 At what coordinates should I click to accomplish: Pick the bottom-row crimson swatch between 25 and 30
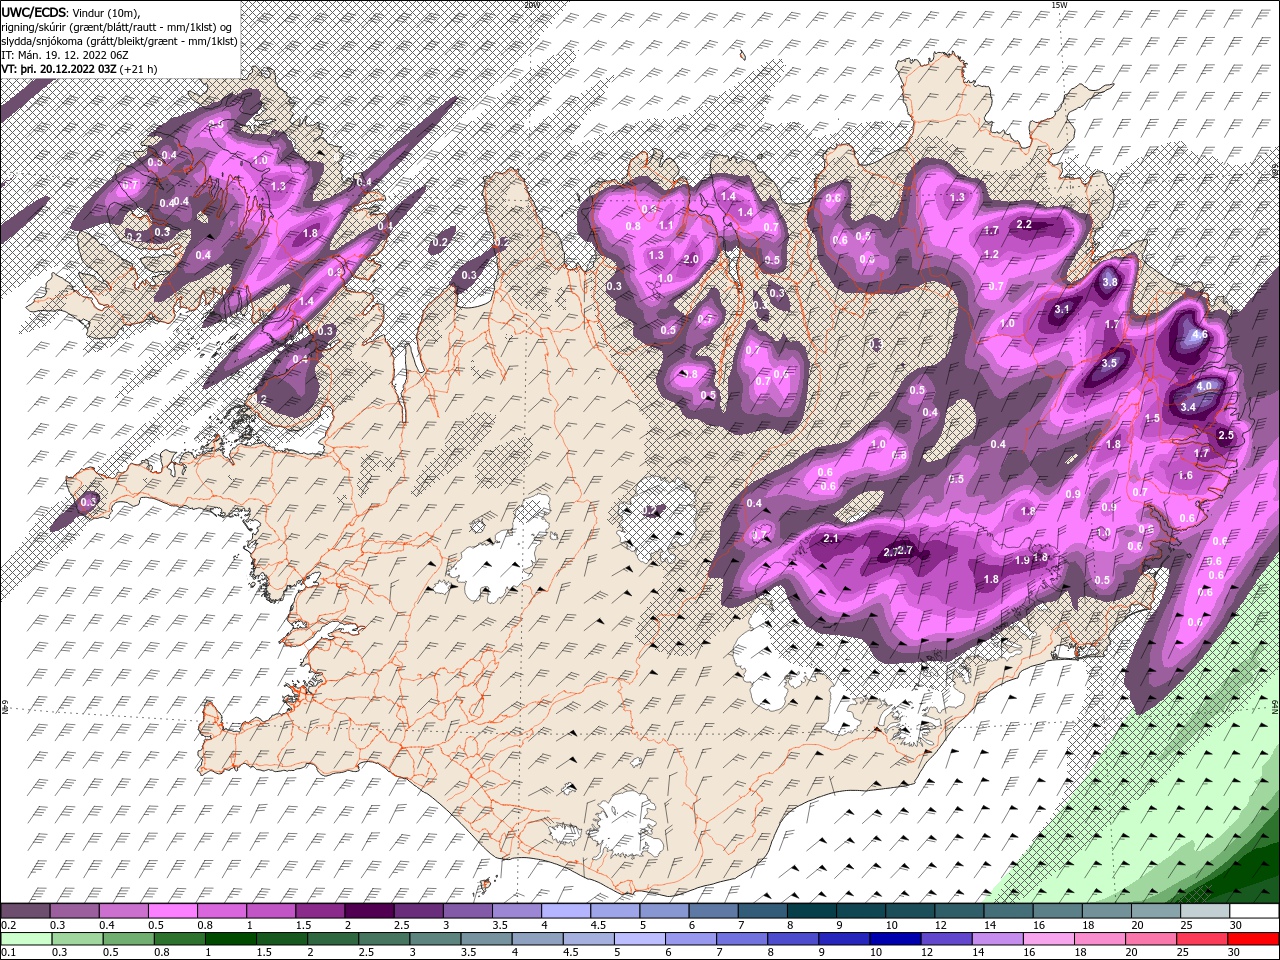pyautogui.click(x=1203, y=939)
